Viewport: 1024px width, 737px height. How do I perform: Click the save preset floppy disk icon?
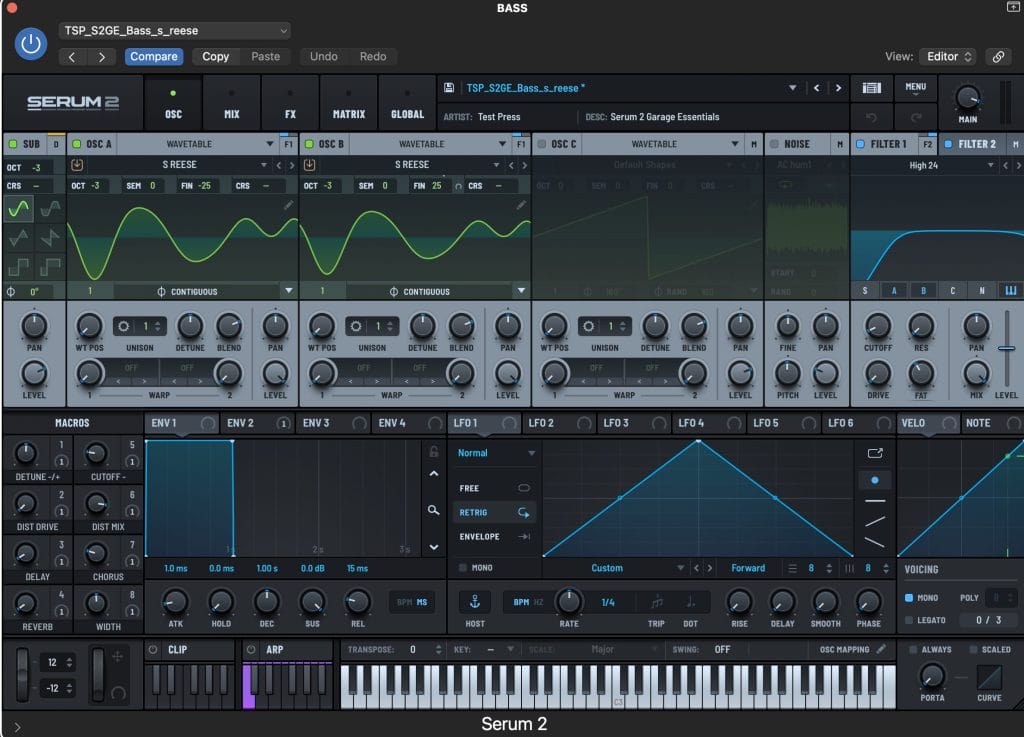click(x=450, y=88)
